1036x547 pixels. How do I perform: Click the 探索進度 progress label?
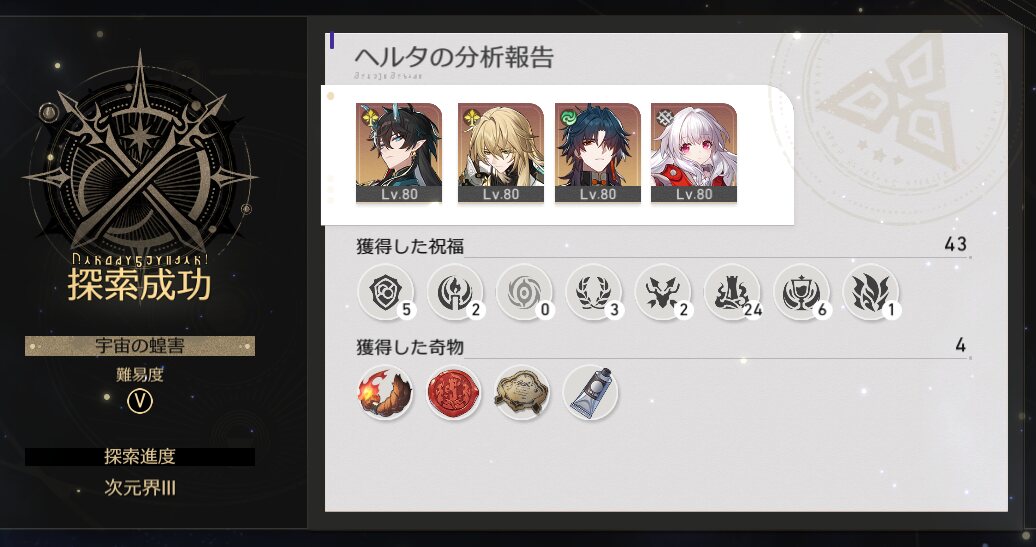point(140,456)
